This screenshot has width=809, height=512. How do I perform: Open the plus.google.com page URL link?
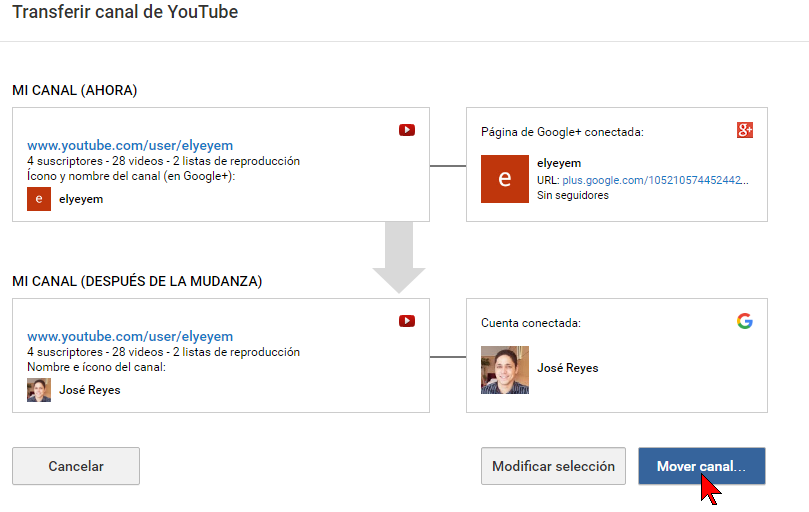655,180
